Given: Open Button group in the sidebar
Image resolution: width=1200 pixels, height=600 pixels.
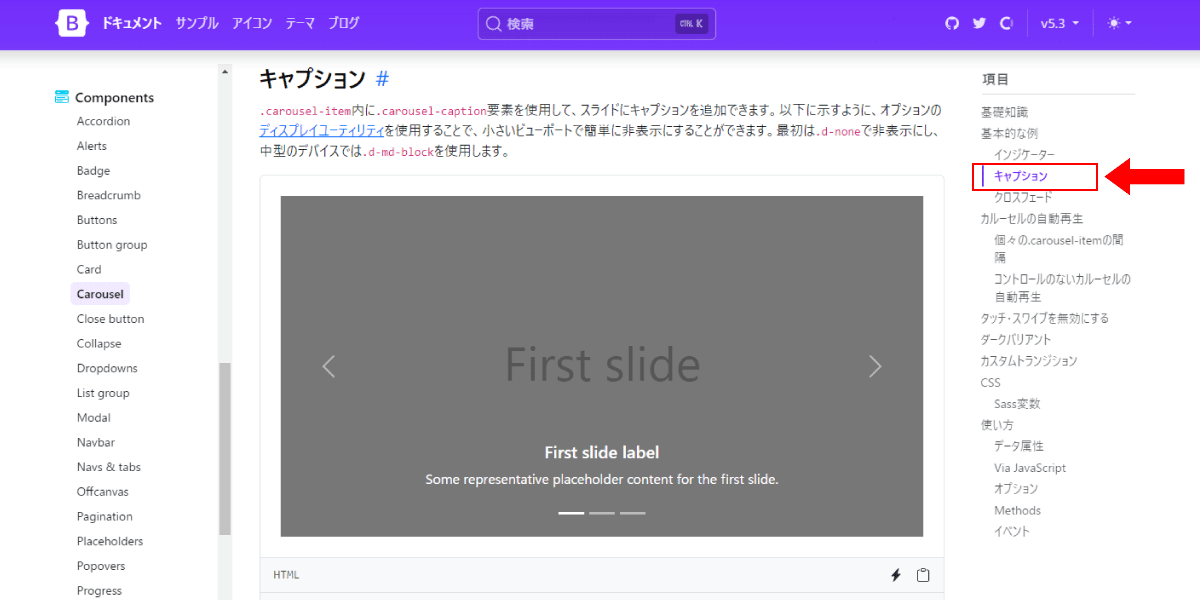Looking at the screenshot, I should pyautogui.click(x=112, y=245).
